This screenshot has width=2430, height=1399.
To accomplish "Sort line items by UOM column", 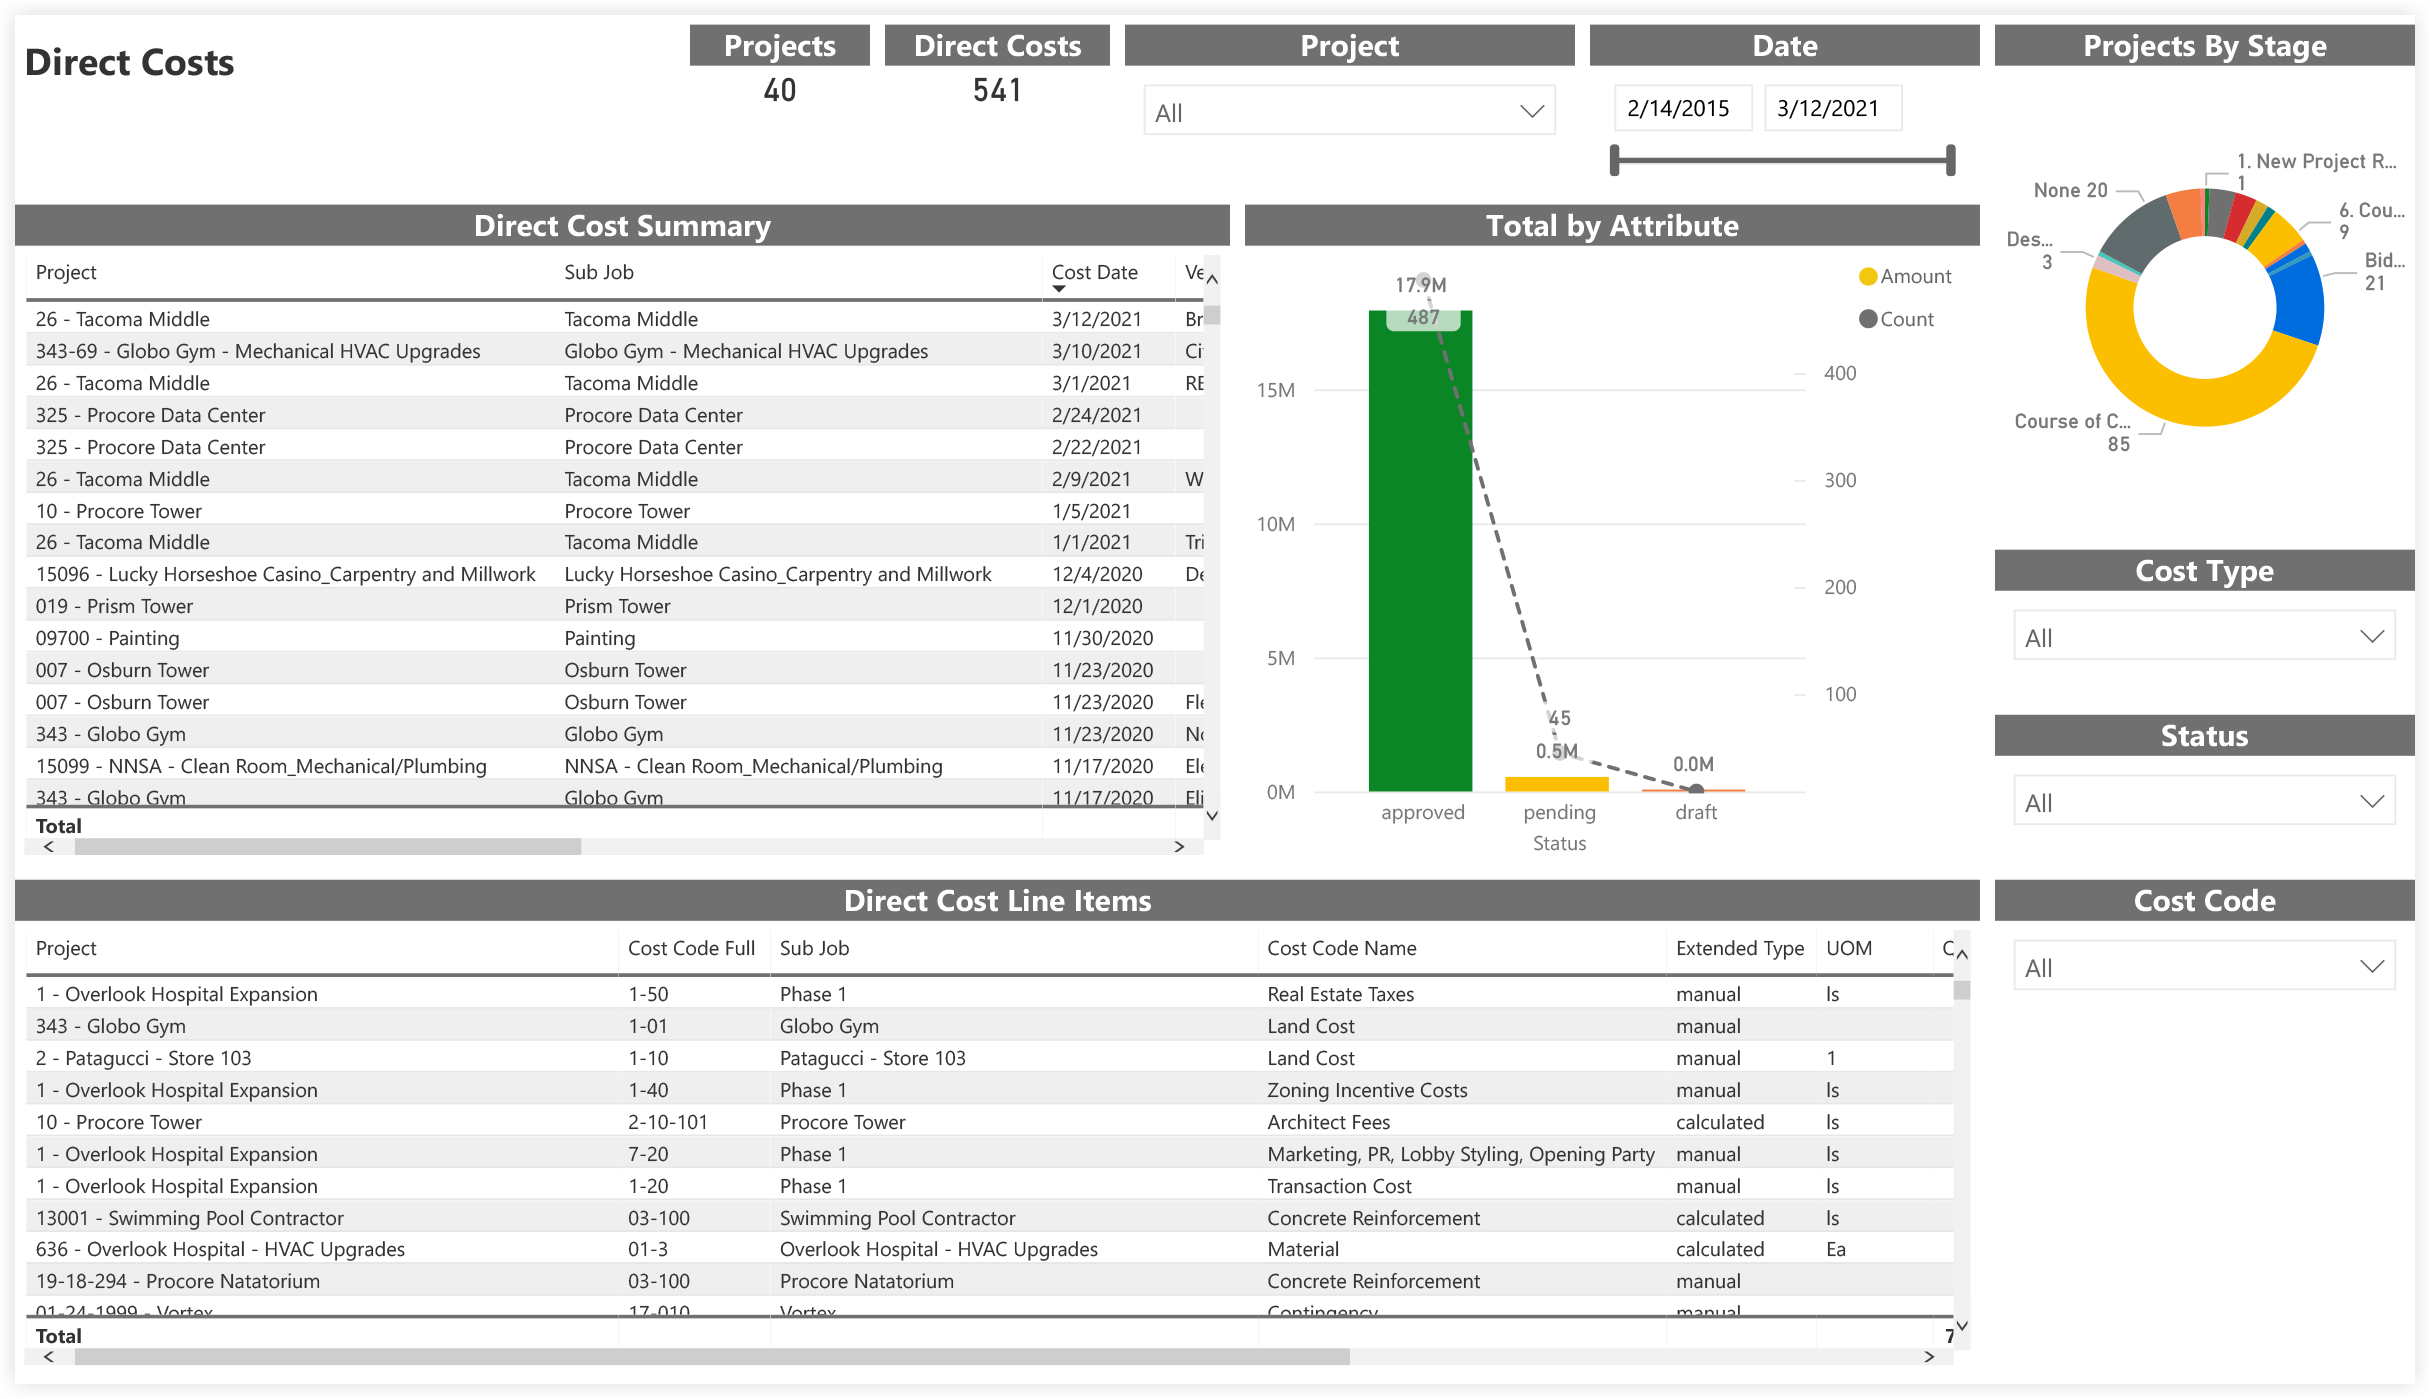I will point(1848,948).
